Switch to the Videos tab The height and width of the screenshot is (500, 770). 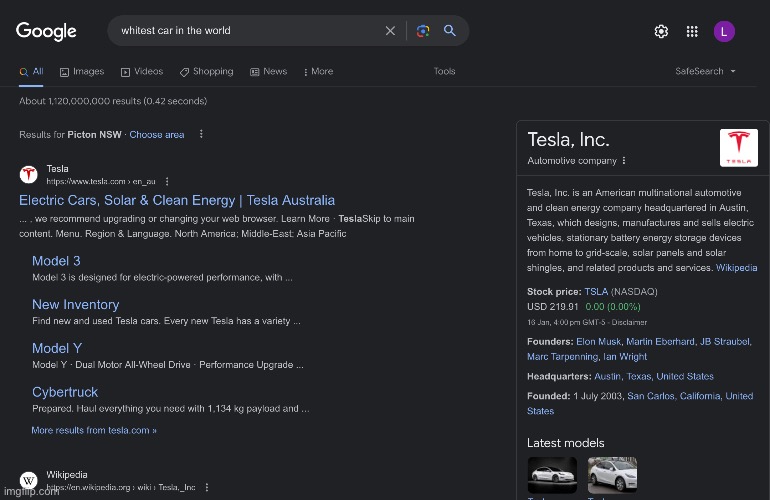coord(142,72)
